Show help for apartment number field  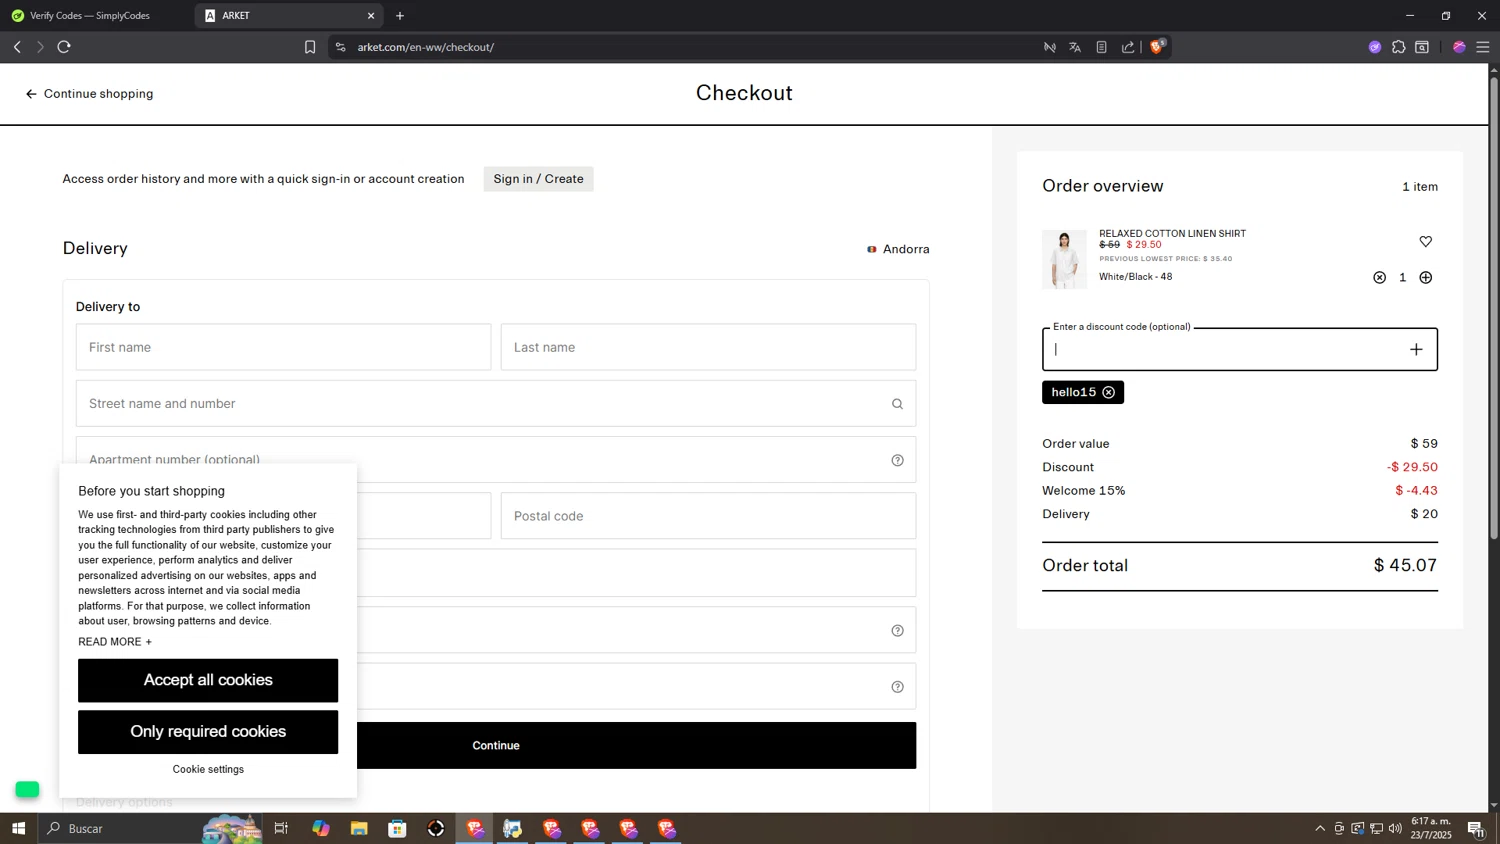coord(897,460)
